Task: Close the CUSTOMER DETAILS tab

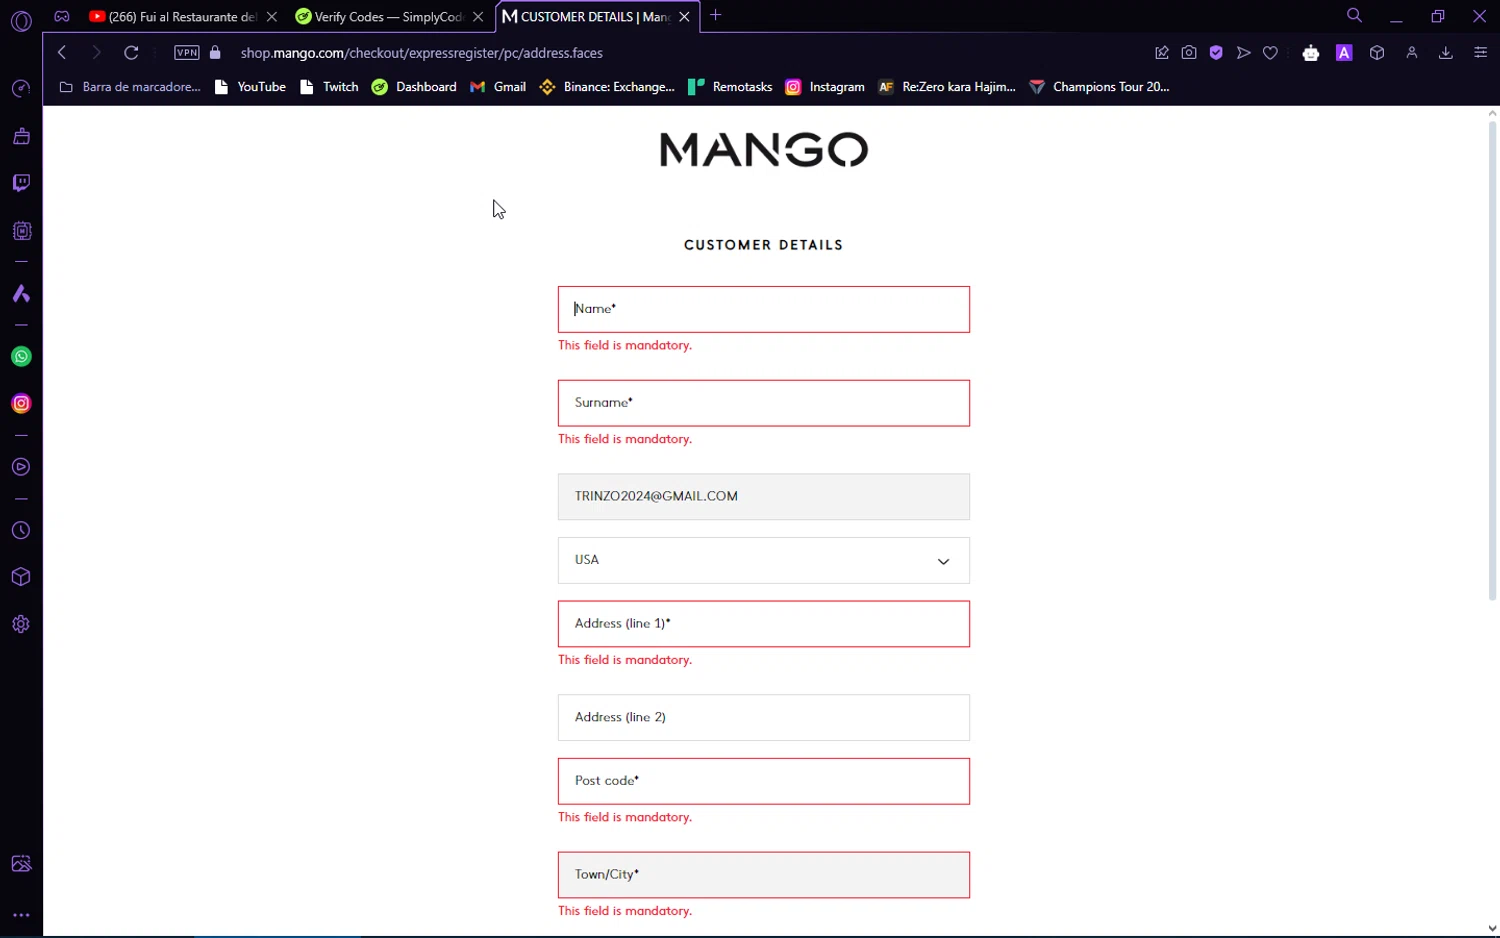Action: (x=685, y=17)
